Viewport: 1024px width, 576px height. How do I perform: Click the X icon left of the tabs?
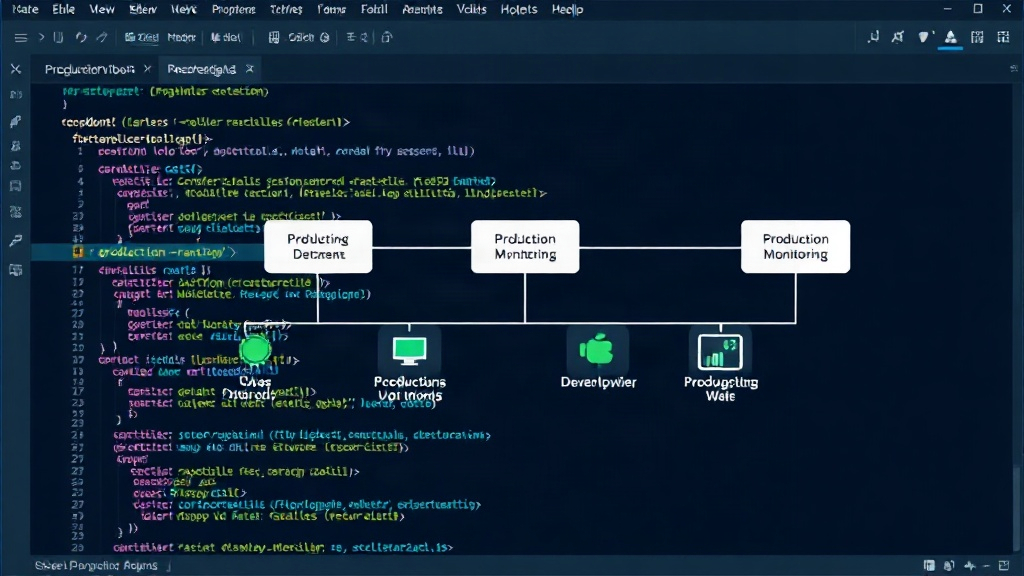16,69
